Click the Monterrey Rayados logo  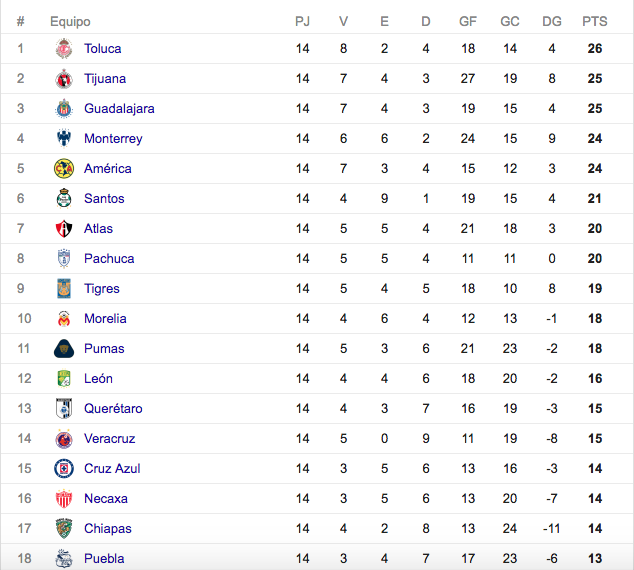click(64, 138)
